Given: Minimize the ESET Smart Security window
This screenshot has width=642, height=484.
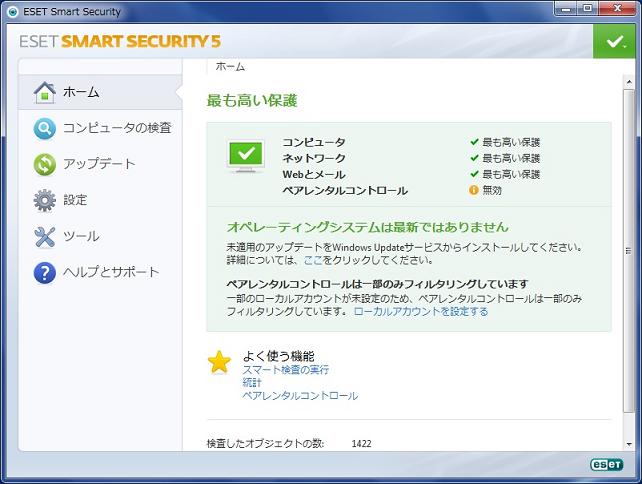Looking at the screenshot, I should click(567, 8).
